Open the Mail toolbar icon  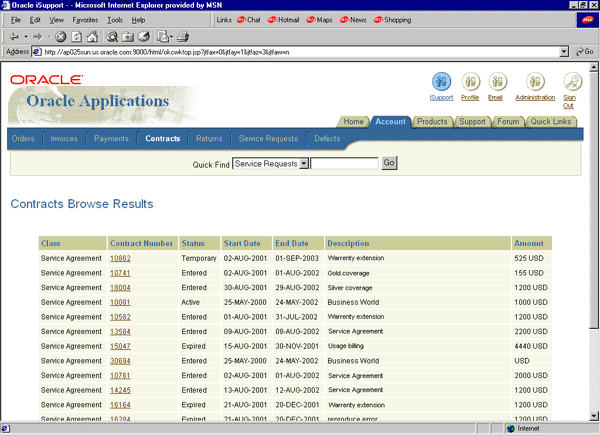[164, 37]
